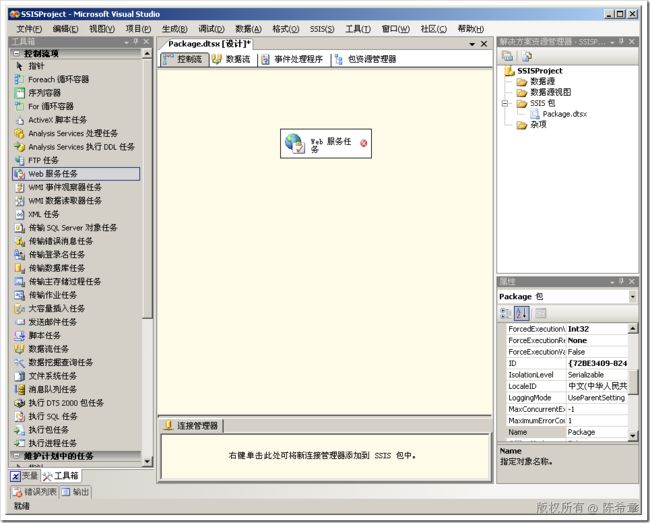
Task: Select the FTP 任务 icon
Action: coord(19,160)
